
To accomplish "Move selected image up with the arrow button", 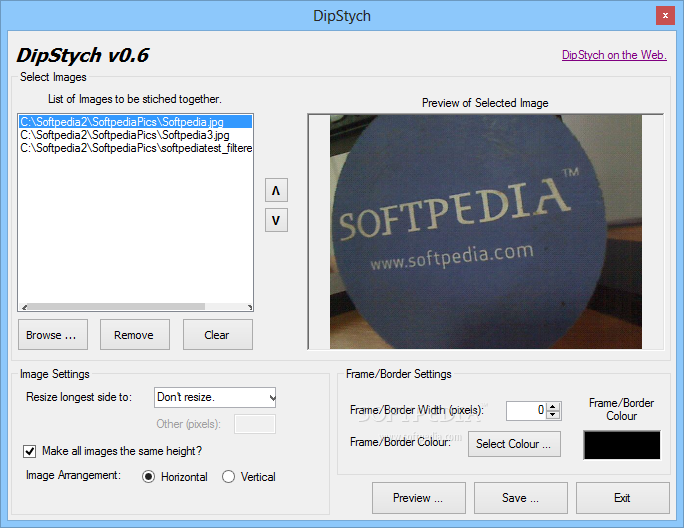I will pyautogui.click(x=276, y=190).
